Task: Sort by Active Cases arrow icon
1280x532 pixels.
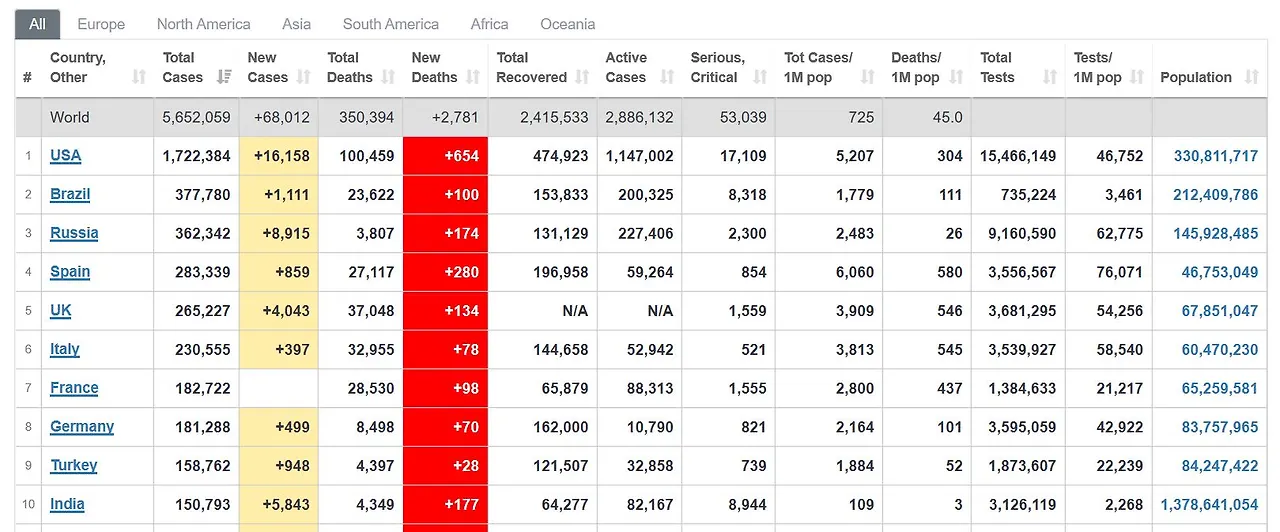Action: tap(668, 77)
